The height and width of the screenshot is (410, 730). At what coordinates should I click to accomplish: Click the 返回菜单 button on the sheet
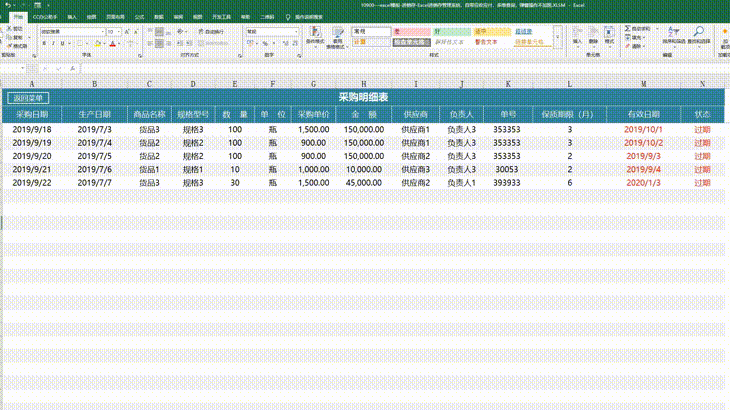point(28,98)
